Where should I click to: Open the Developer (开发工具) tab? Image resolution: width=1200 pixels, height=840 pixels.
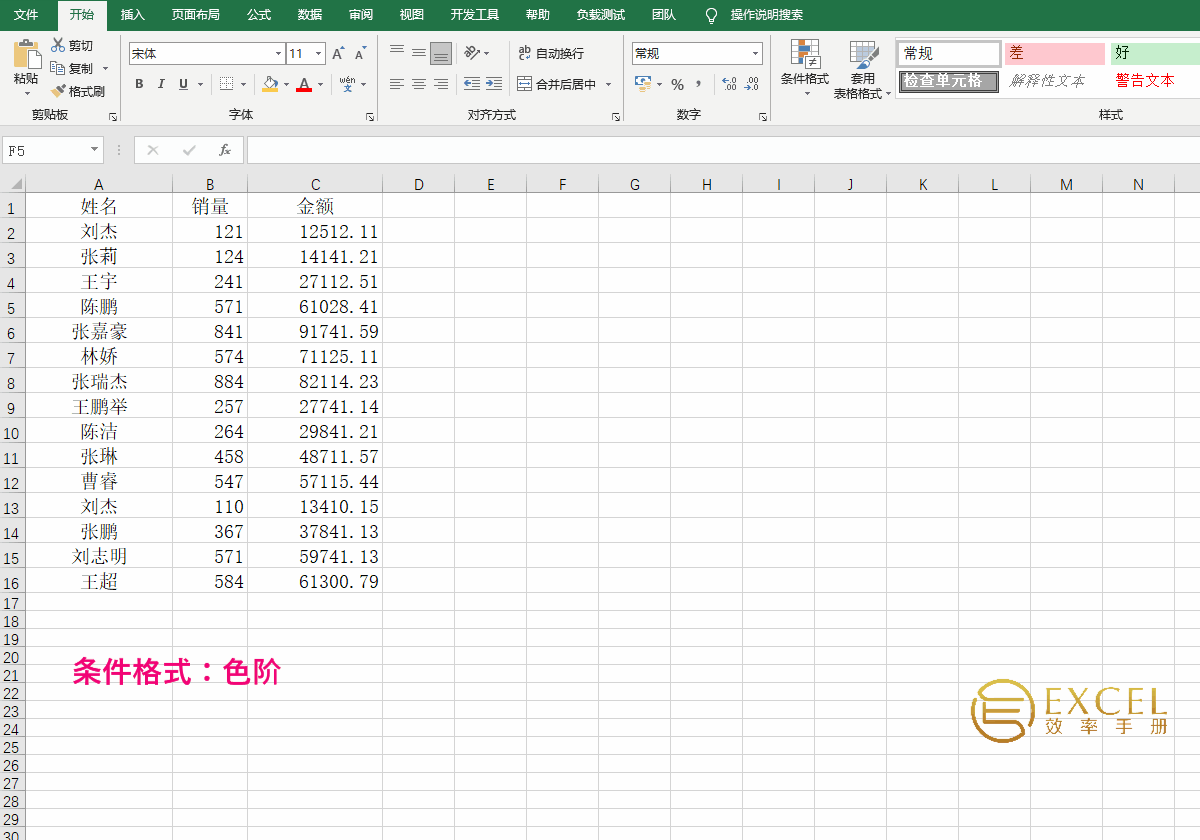(x=475, y=15)
